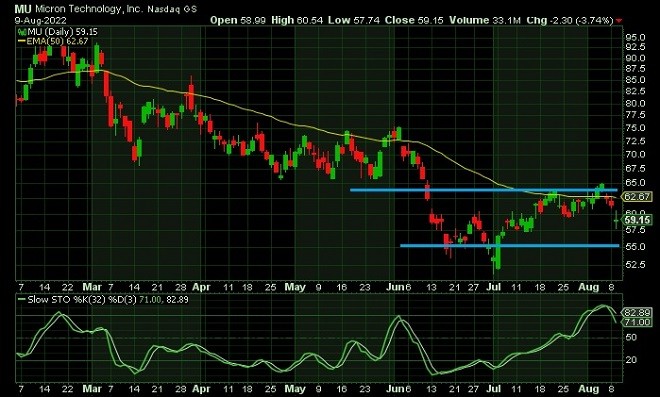Screen dimensions: 660x397
Task: Click Mar on the price chart date axis
Action: coord(92,287)
